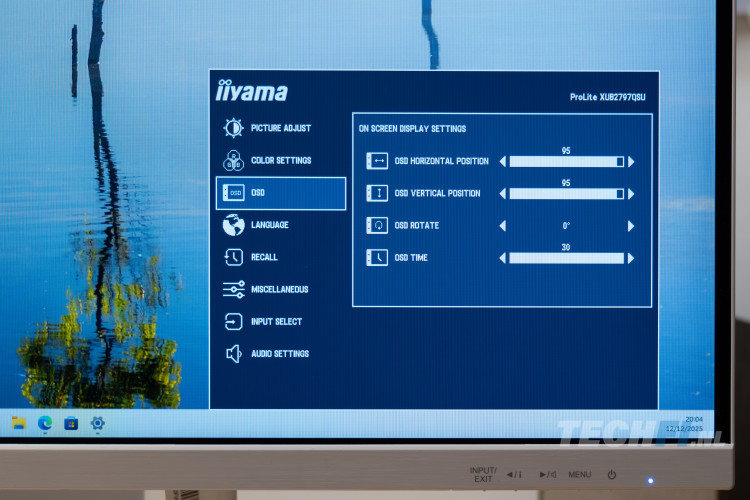Click the Recall clock-arrow icon
Screen dimensions: 750x500
point(233,257)
